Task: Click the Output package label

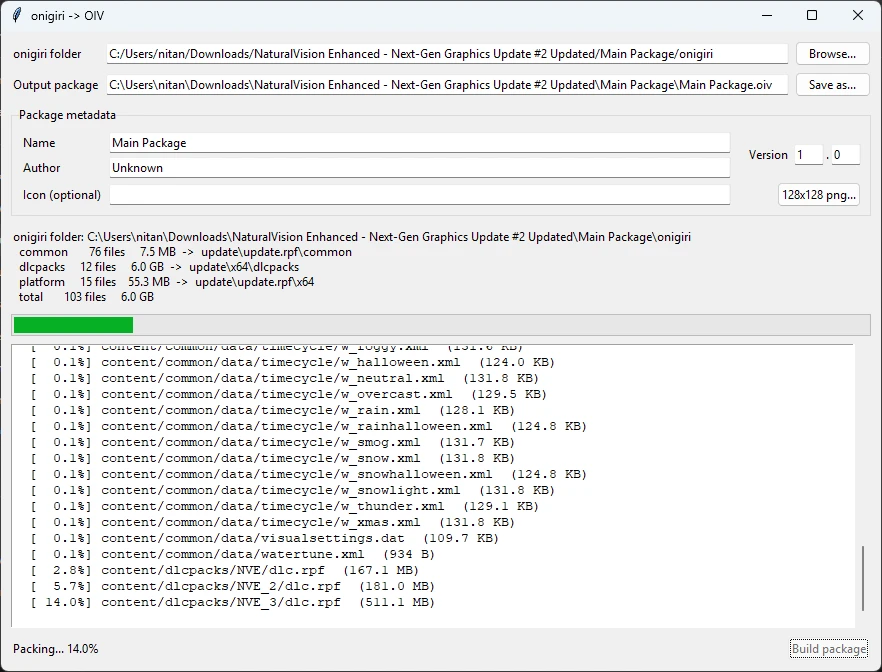Action: click(x=56, y=85)
